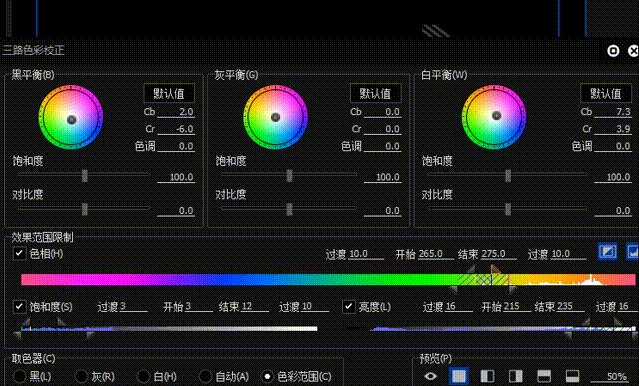This screenshot has width=639, height=386.
Task: Edit white balance saturation 100.0 field
Action: point(613,177)
